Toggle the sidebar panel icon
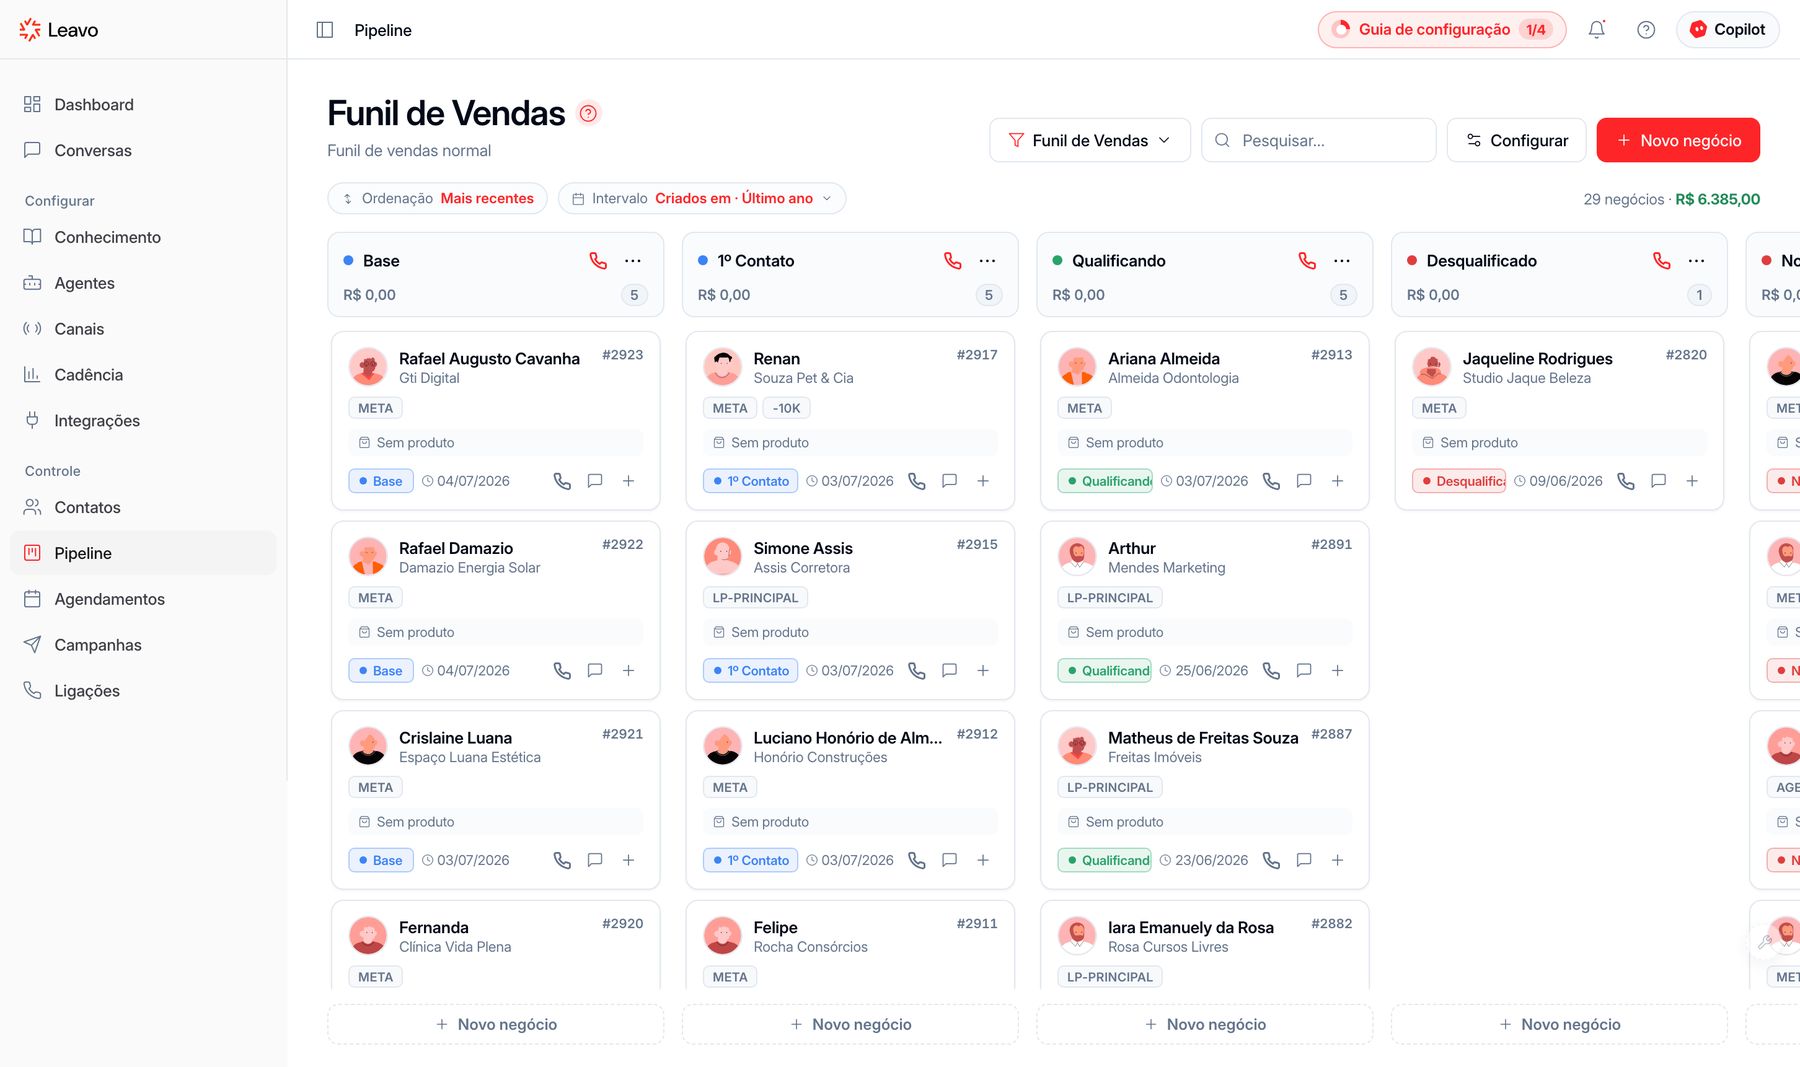 coord(325,30)
